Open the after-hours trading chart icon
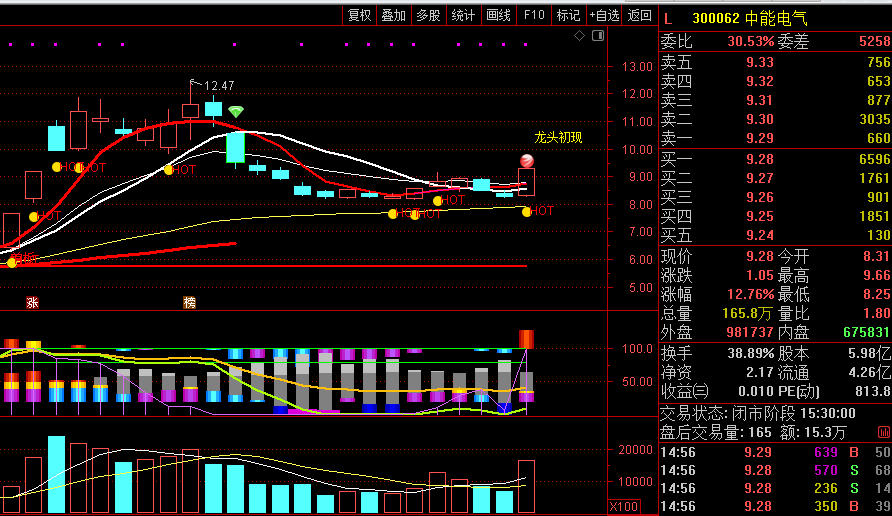Image resolution: width=892 pixels, height=516 pixels. (883, 432)
